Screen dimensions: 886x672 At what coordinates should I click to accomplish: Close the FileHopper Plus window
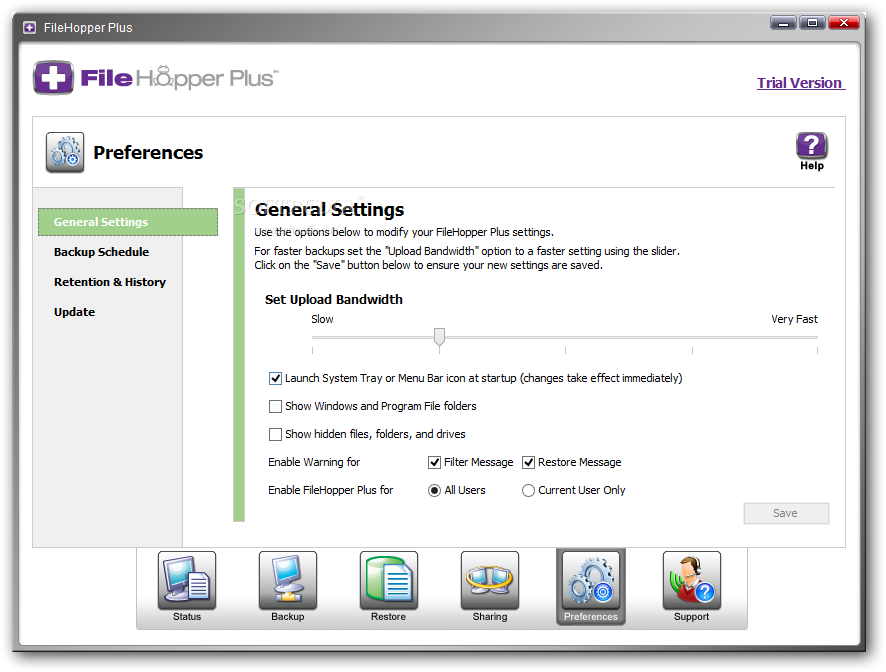point(844,23)
